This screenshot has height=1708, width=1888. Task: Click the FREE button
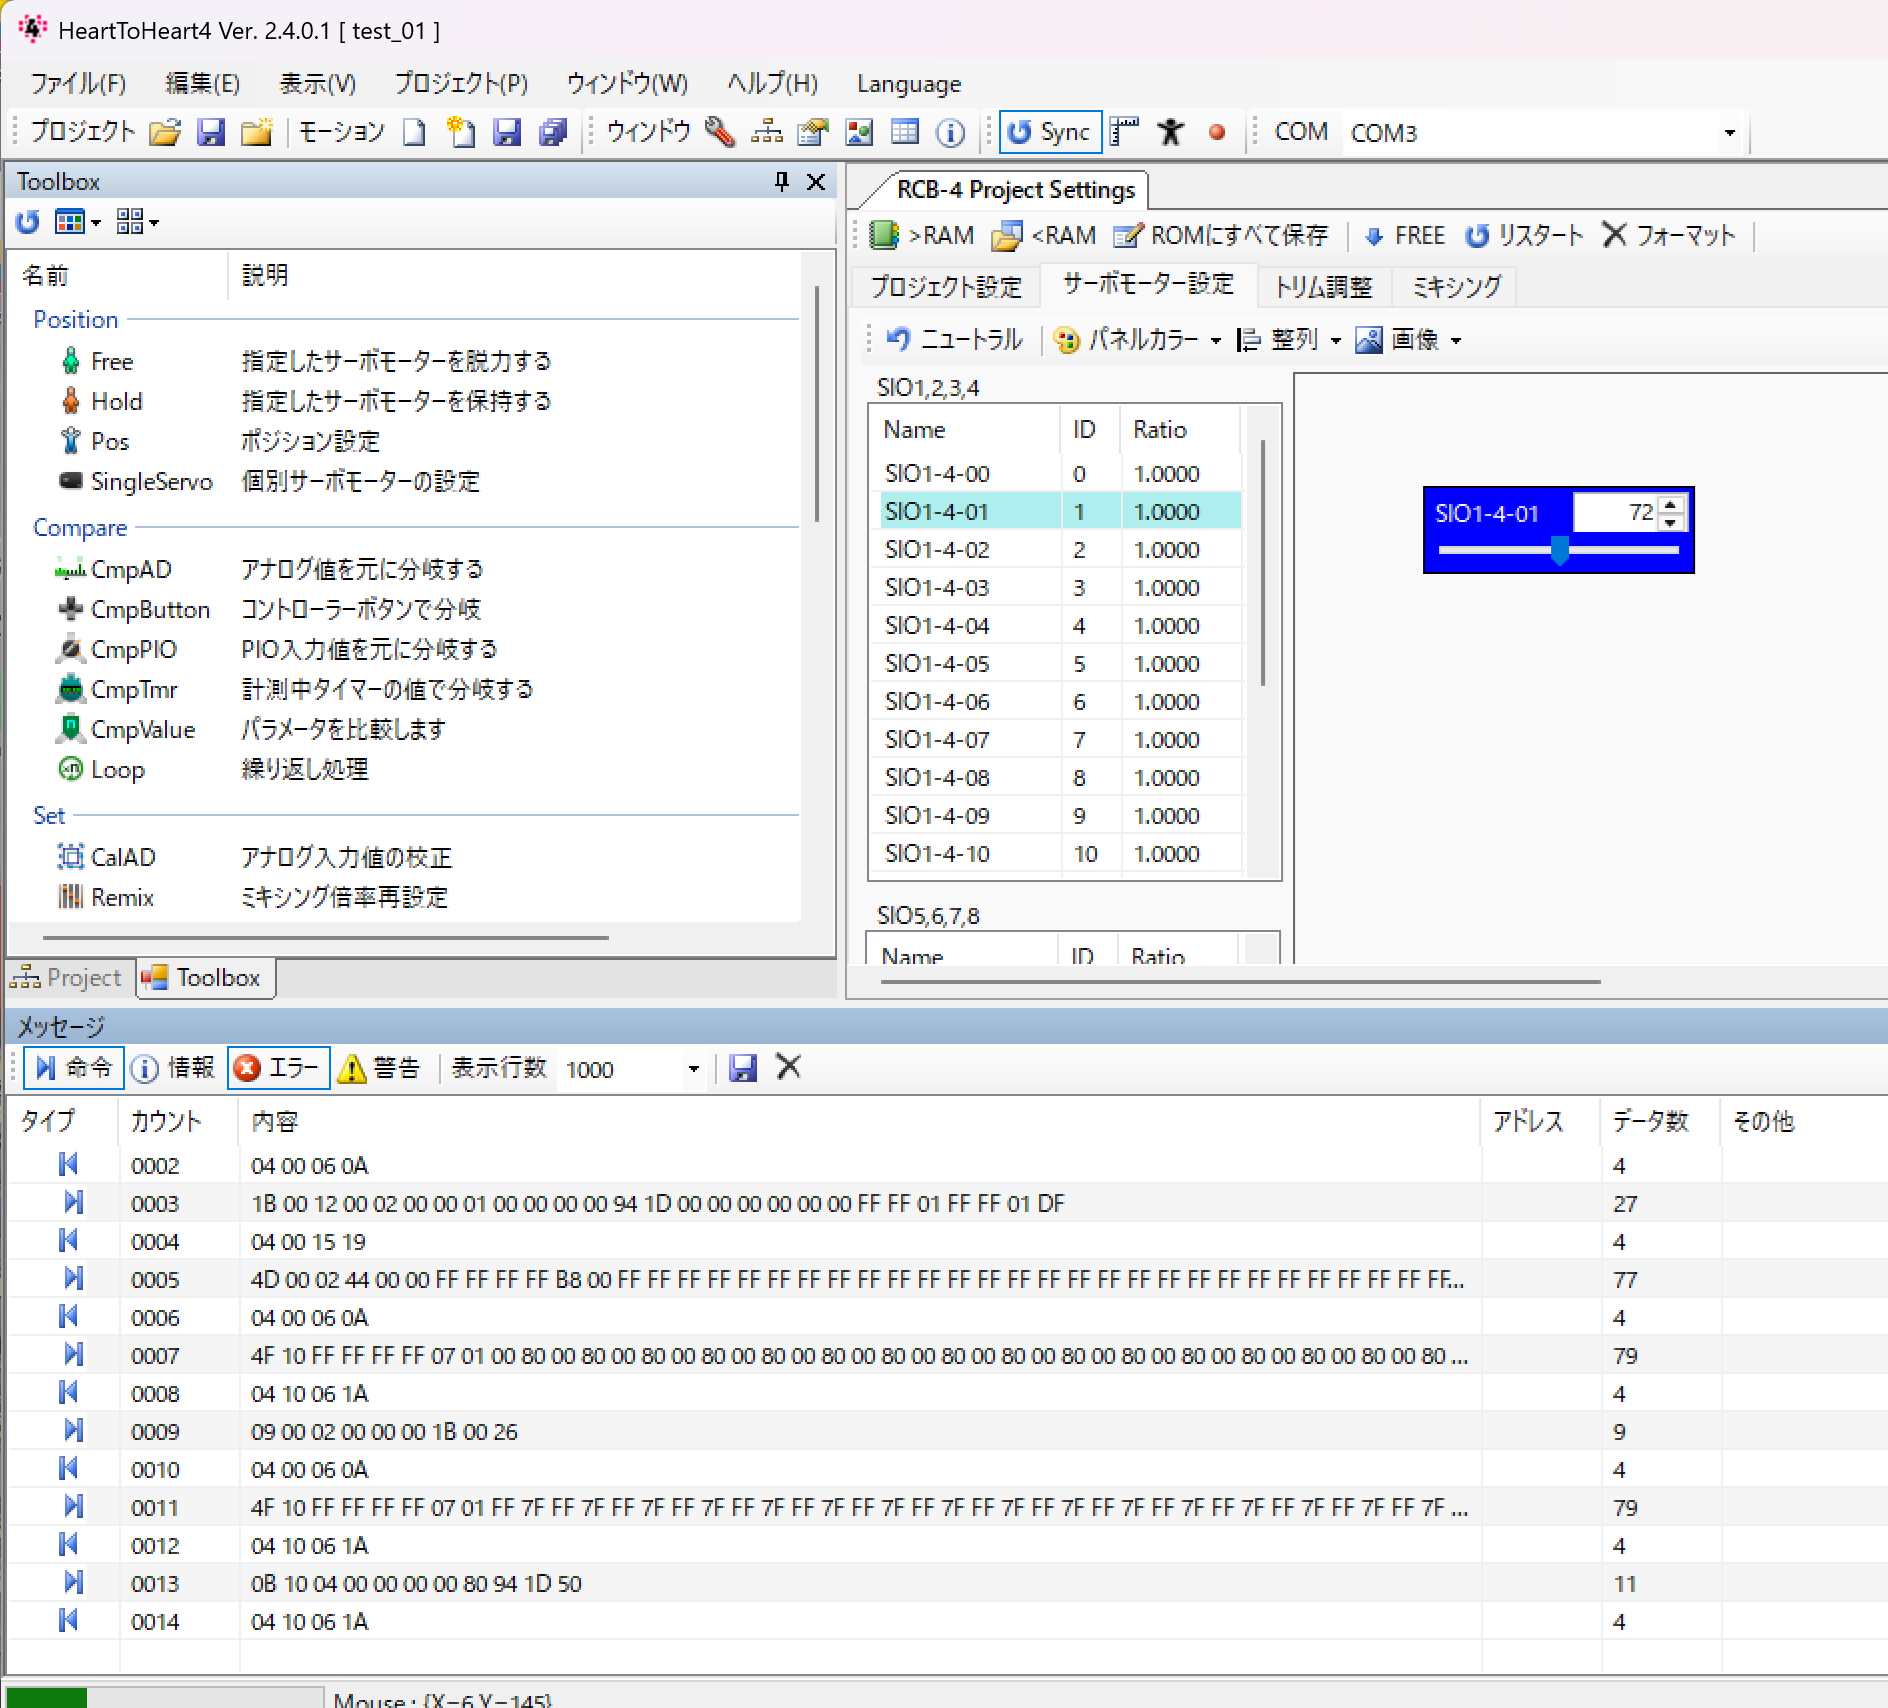tap(1405, 235)
